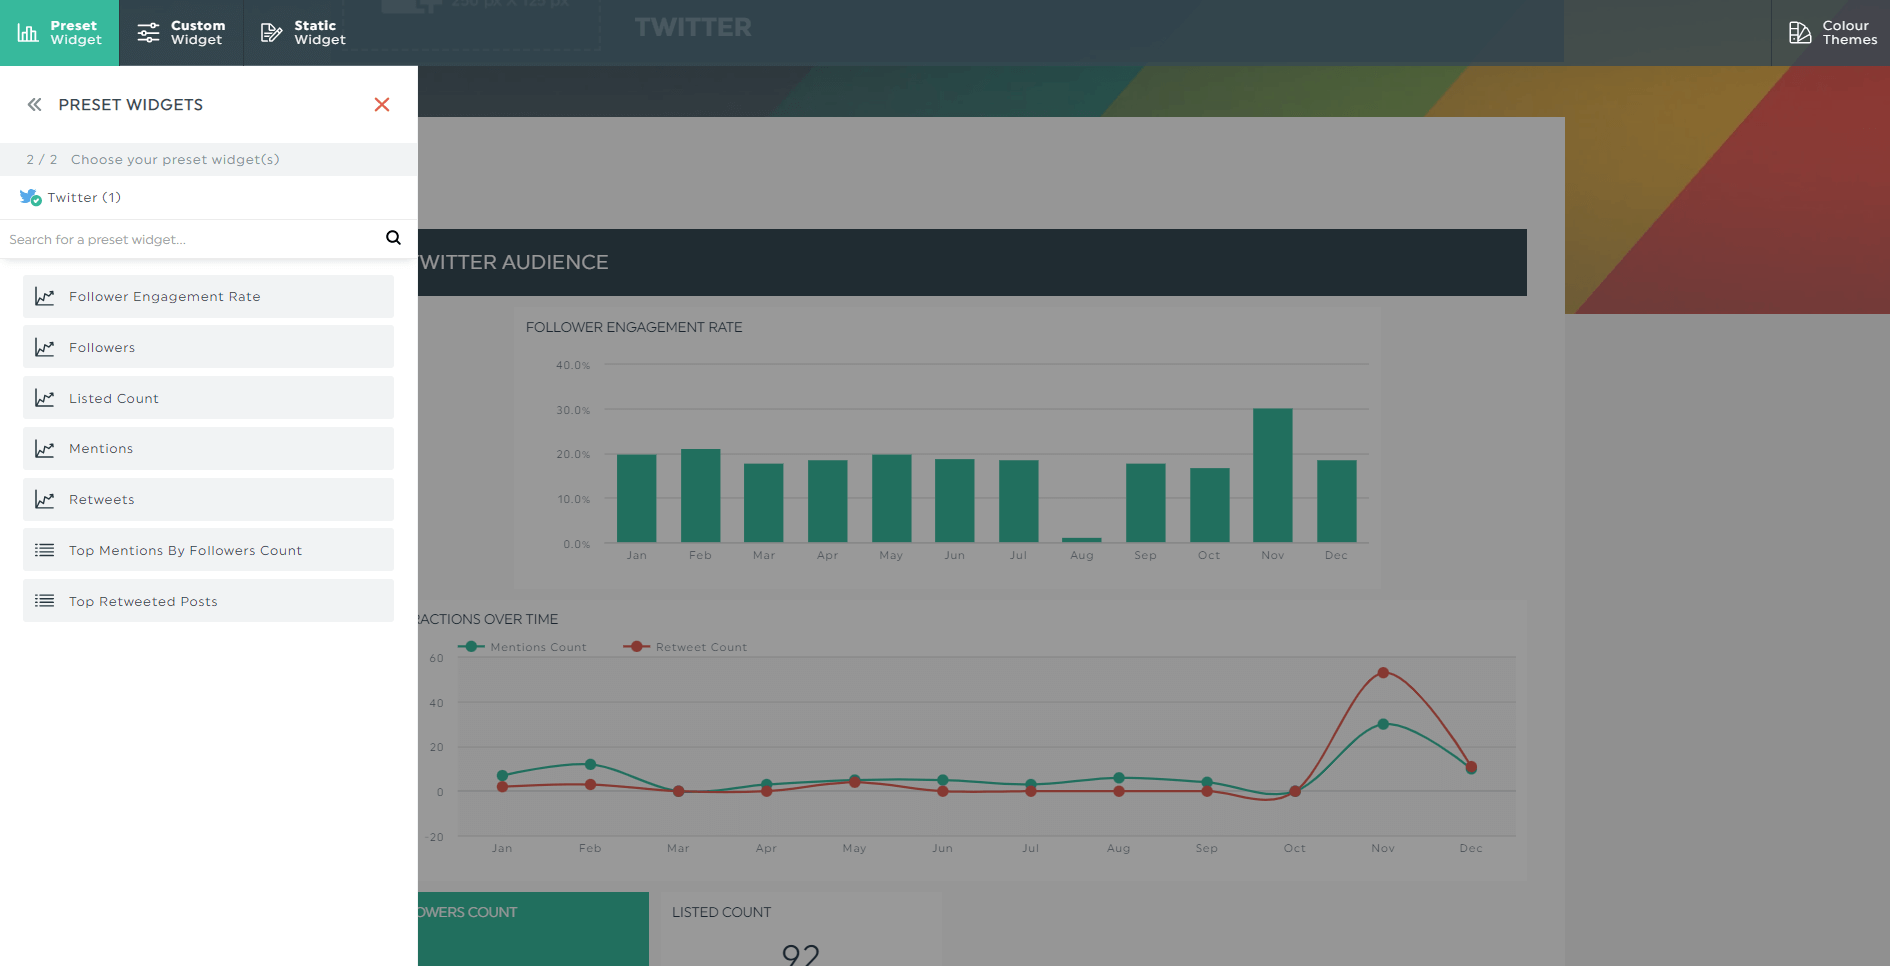Add the Mentions preset widget
This screenshot has height=966, width=1890.
(x=208, y=449)
